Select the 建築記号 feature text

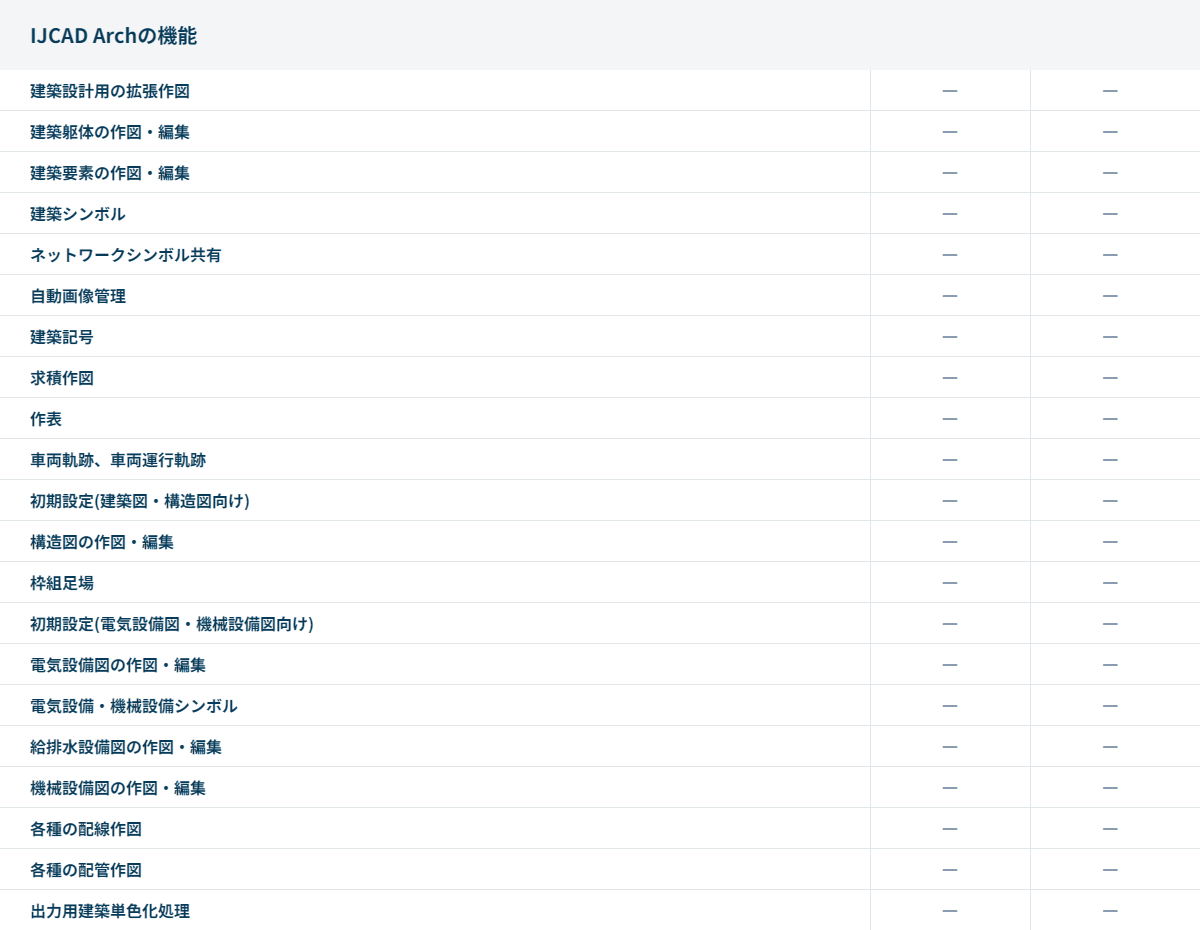click(x=62, y=337)
